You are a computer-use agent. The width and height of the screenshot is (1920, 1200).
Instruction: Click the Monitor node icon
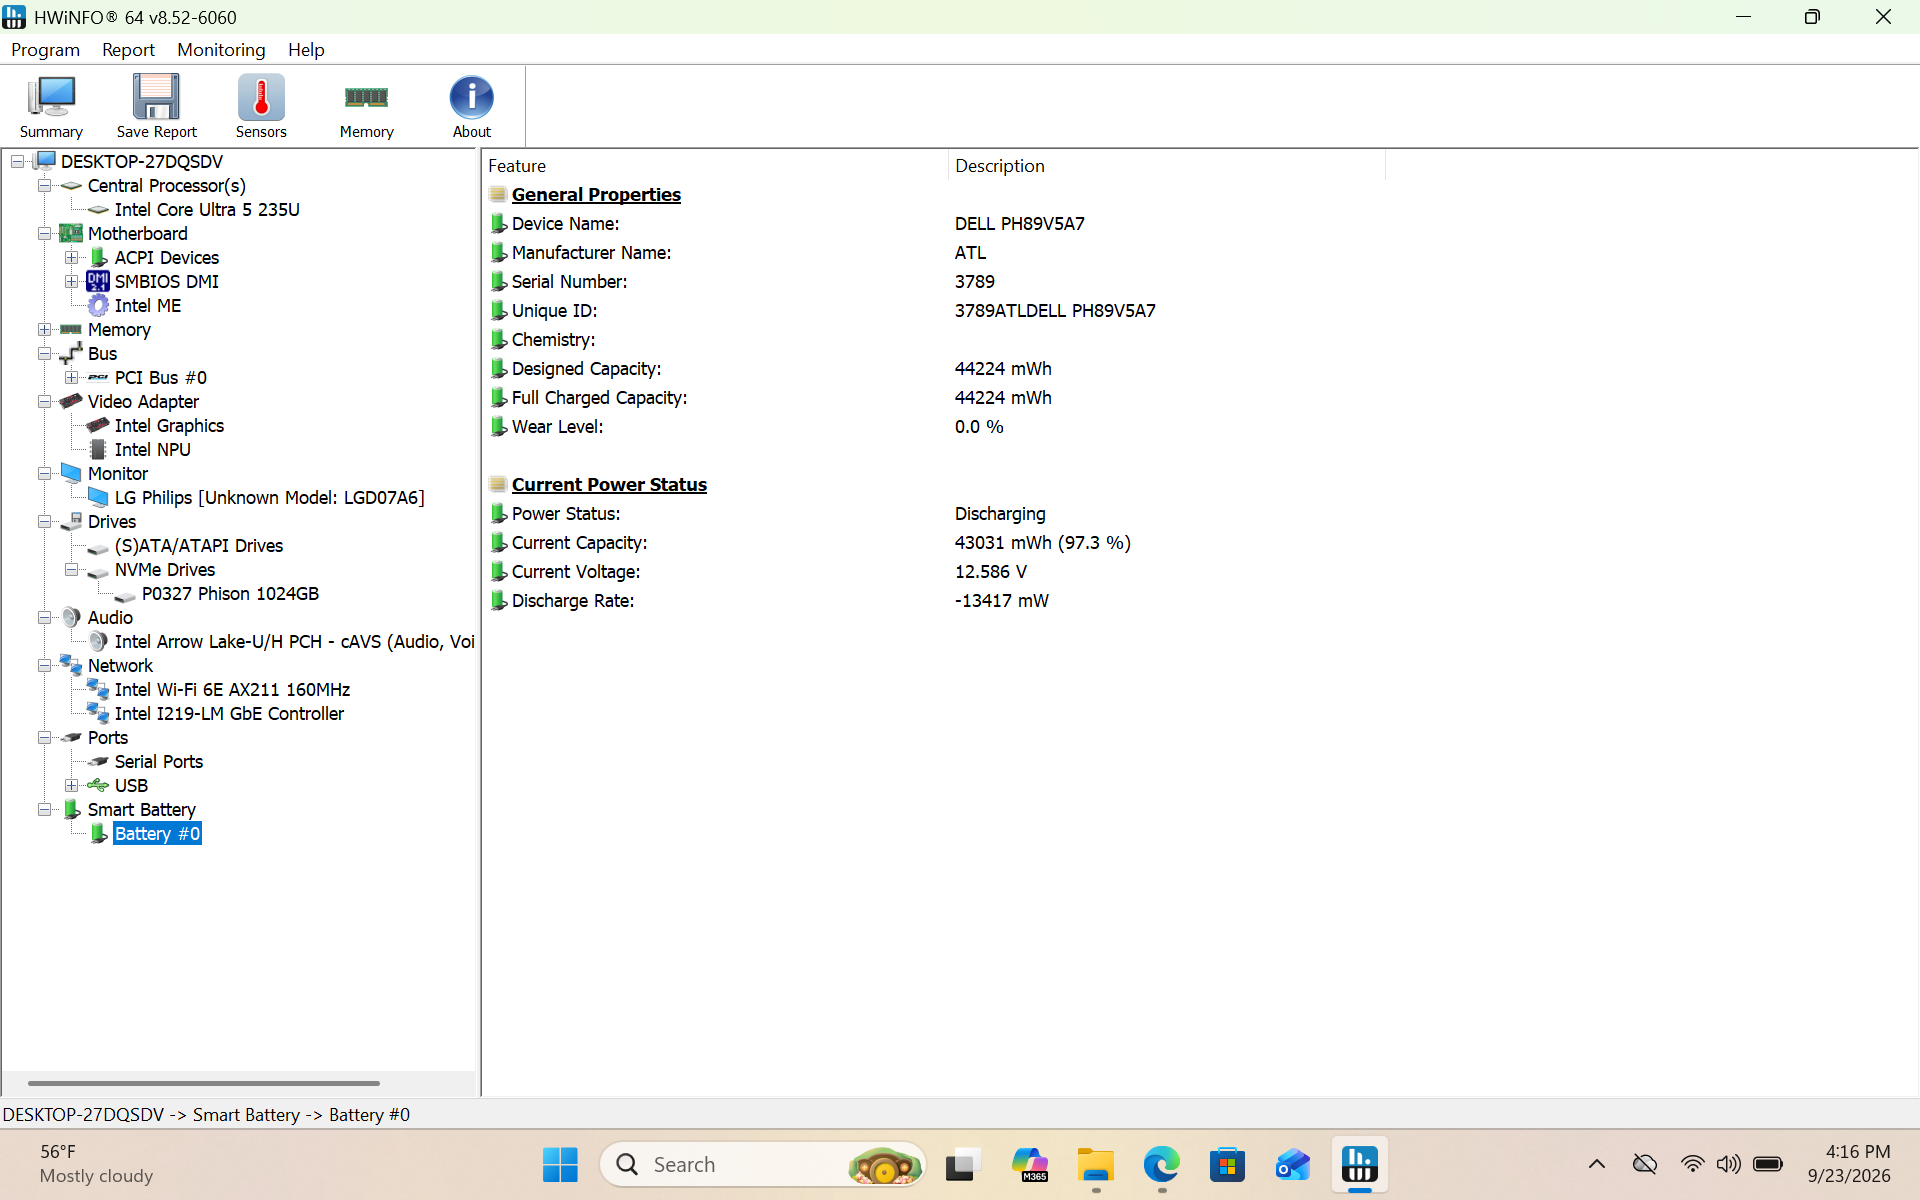click(x=71, y=474)
